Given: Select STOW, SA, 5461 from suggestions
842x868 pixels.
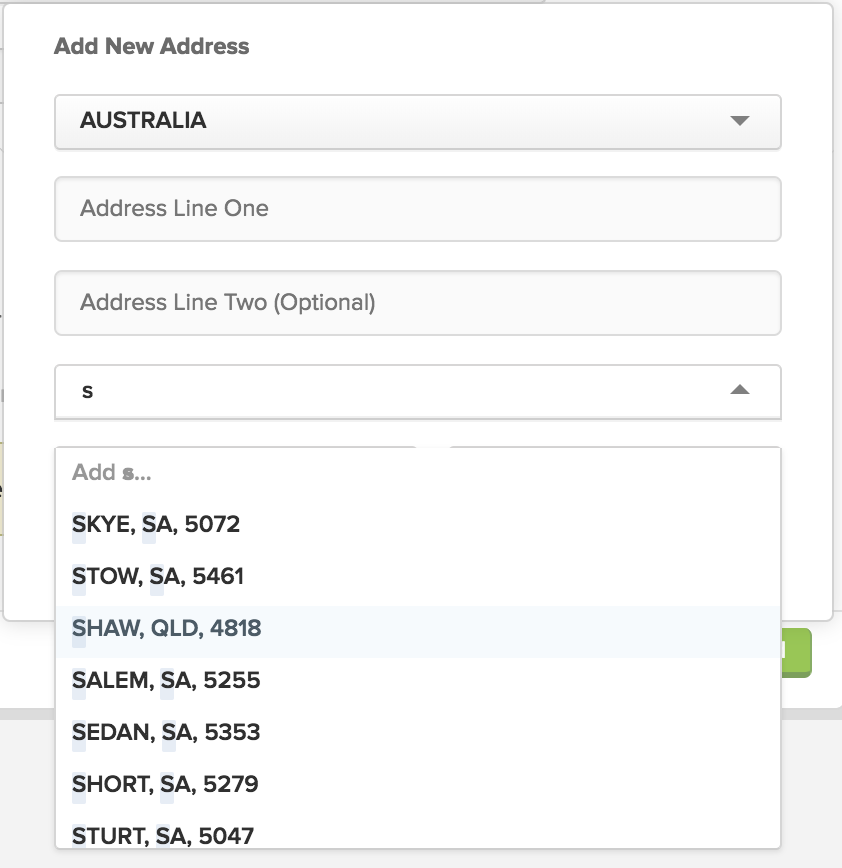Looking at the screenshot, I should click(x=417, y=576).
